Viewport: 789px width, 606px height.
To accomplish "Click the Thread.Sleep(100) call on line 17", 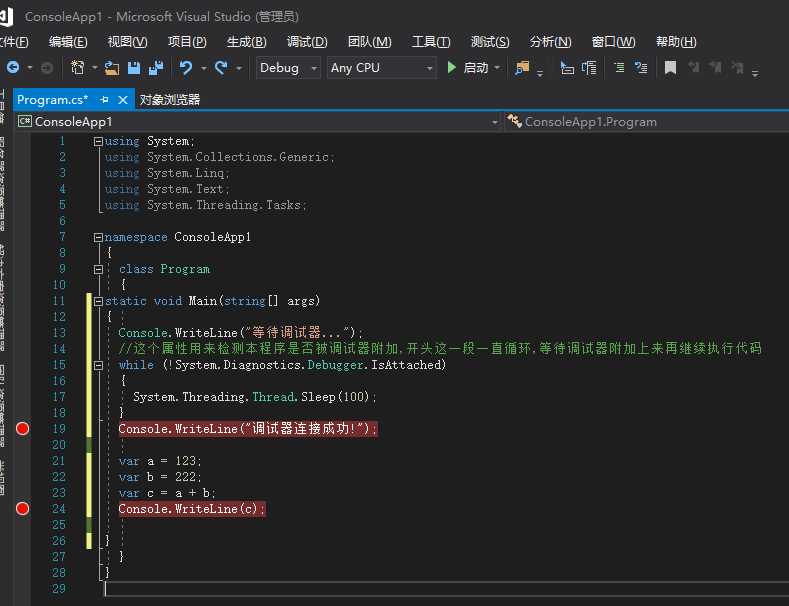I will tap(311, 397).
